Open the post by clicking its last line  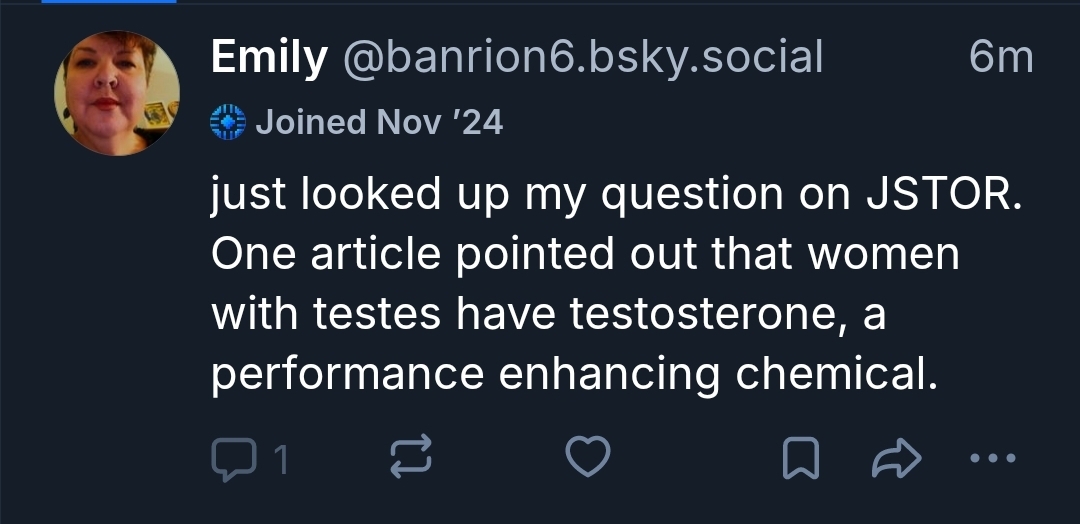click(576, 373)
